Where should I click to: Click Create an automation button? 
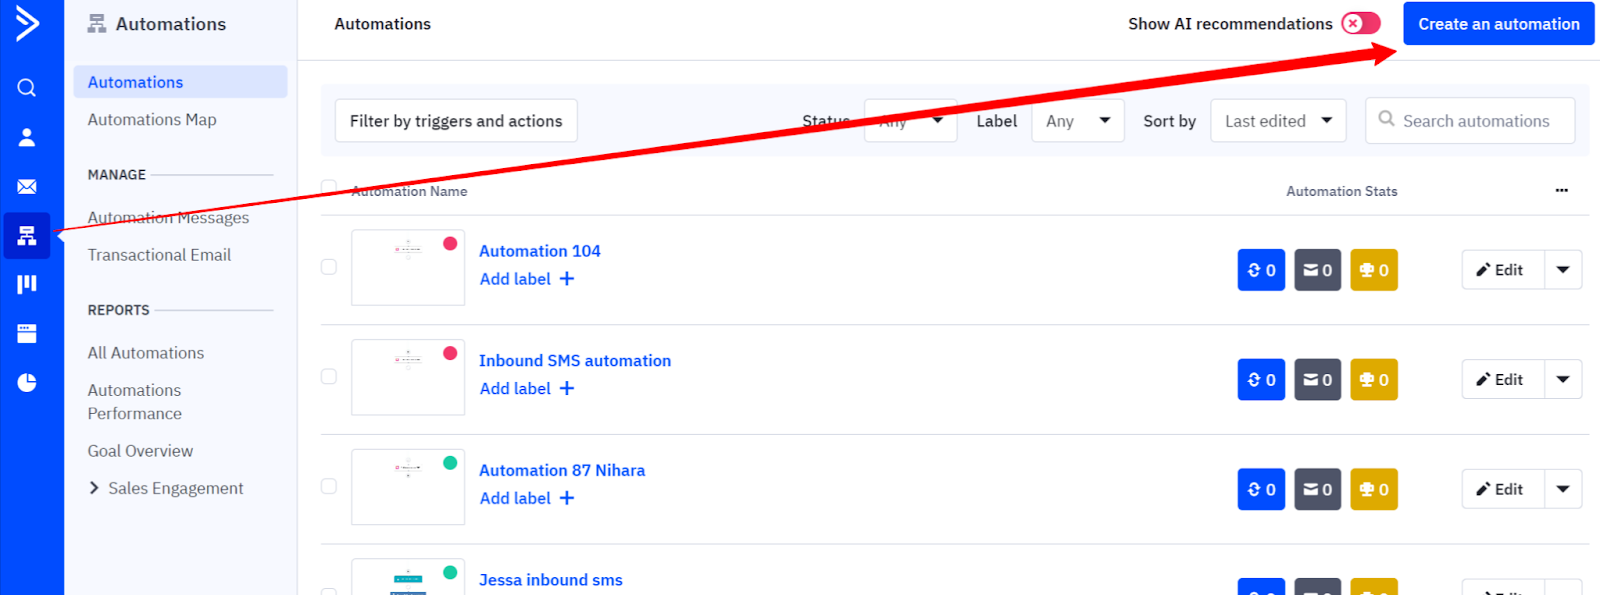point(1499,24)
